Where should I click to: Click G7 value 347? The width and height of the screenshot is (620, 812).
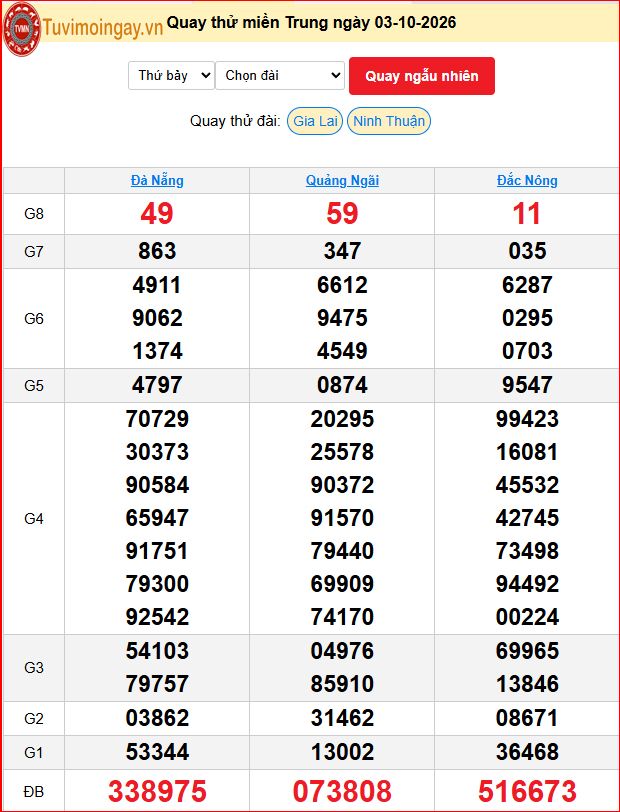(x=342, y=251)
